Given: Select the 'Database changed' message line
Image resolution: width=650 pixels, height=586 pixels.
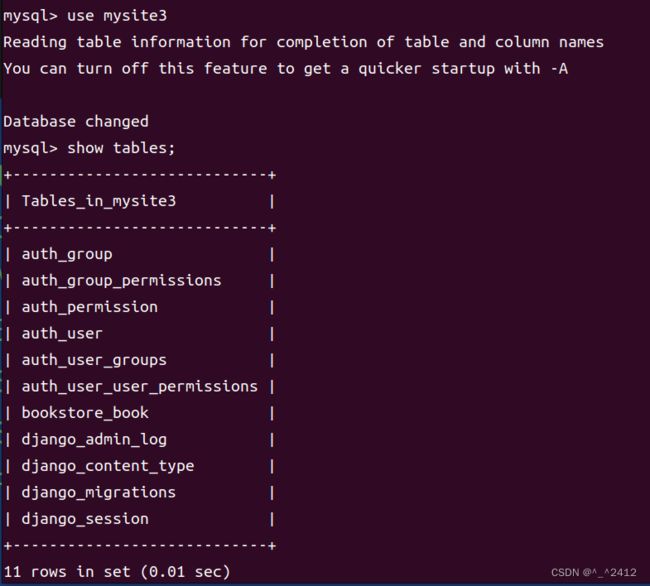Looking at the screenshot, I should pos(76,121).
